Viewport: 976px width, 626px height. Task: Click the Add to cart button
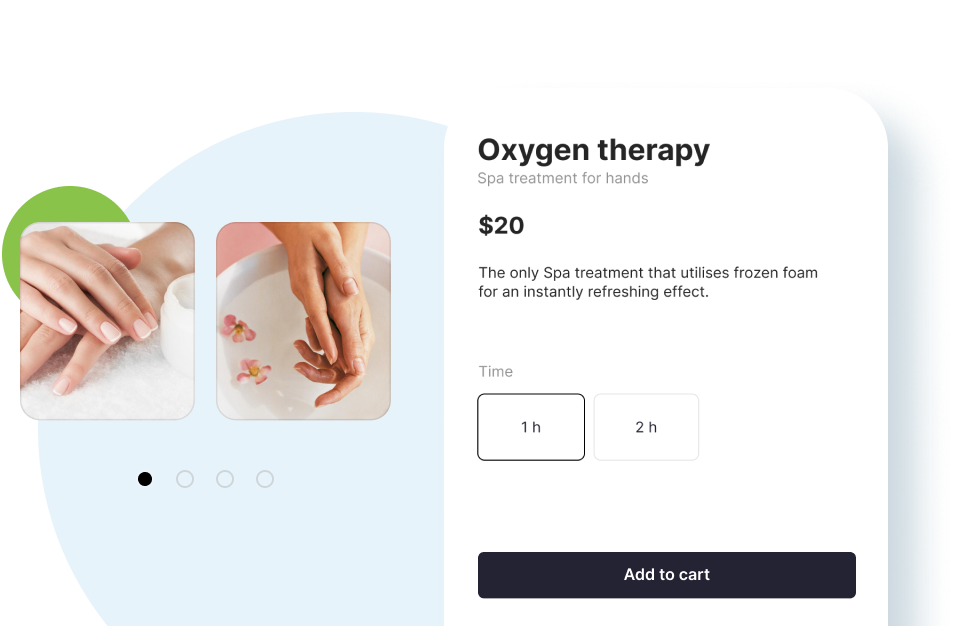[667, 575]
